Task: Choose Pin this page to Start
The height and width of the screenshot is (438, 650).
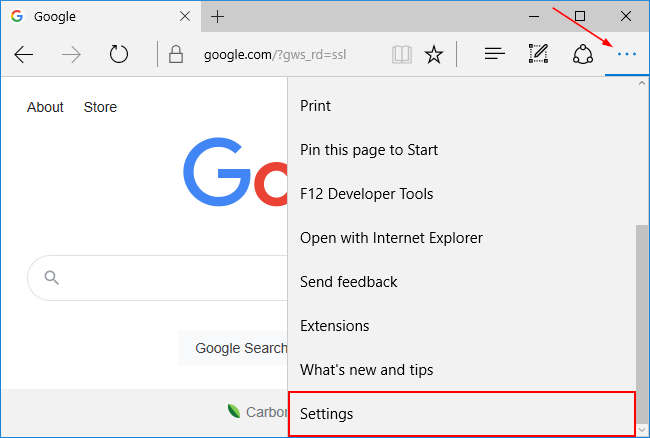Action: tap(461, 150)
